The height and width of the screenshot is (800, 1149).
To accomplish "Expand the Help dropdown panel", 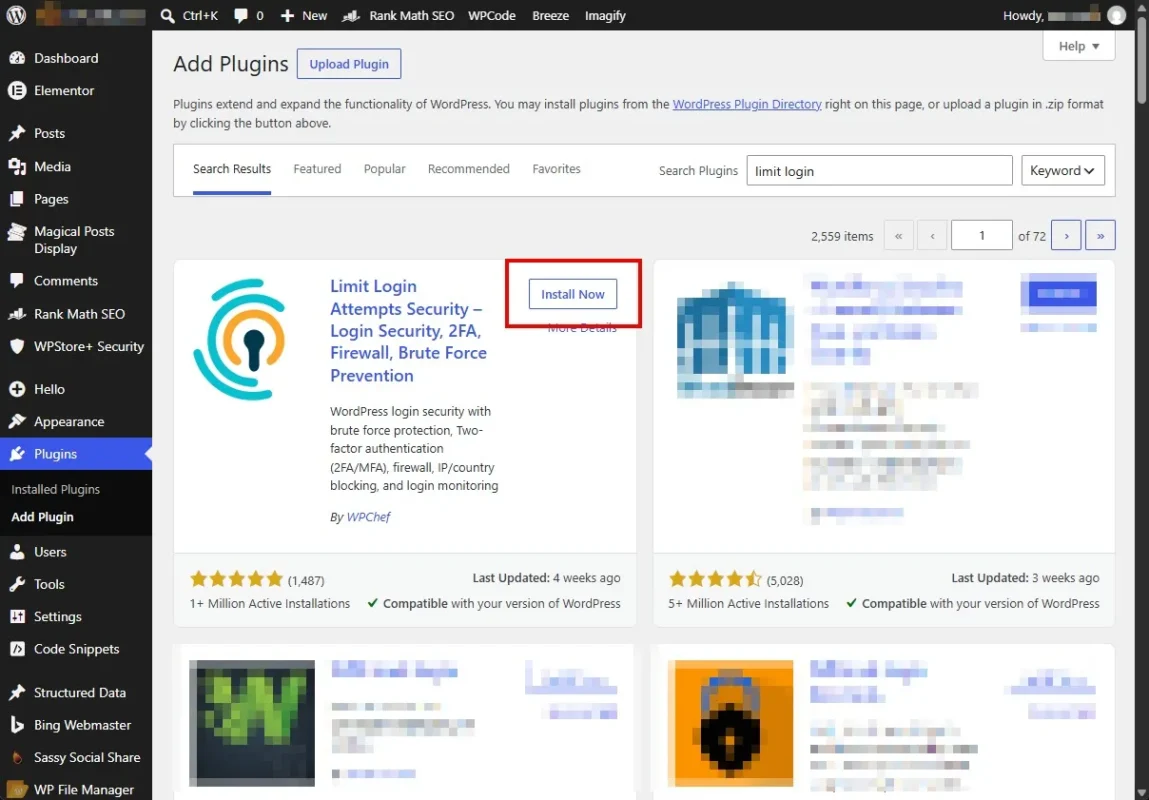I will tap(1079, 46).
